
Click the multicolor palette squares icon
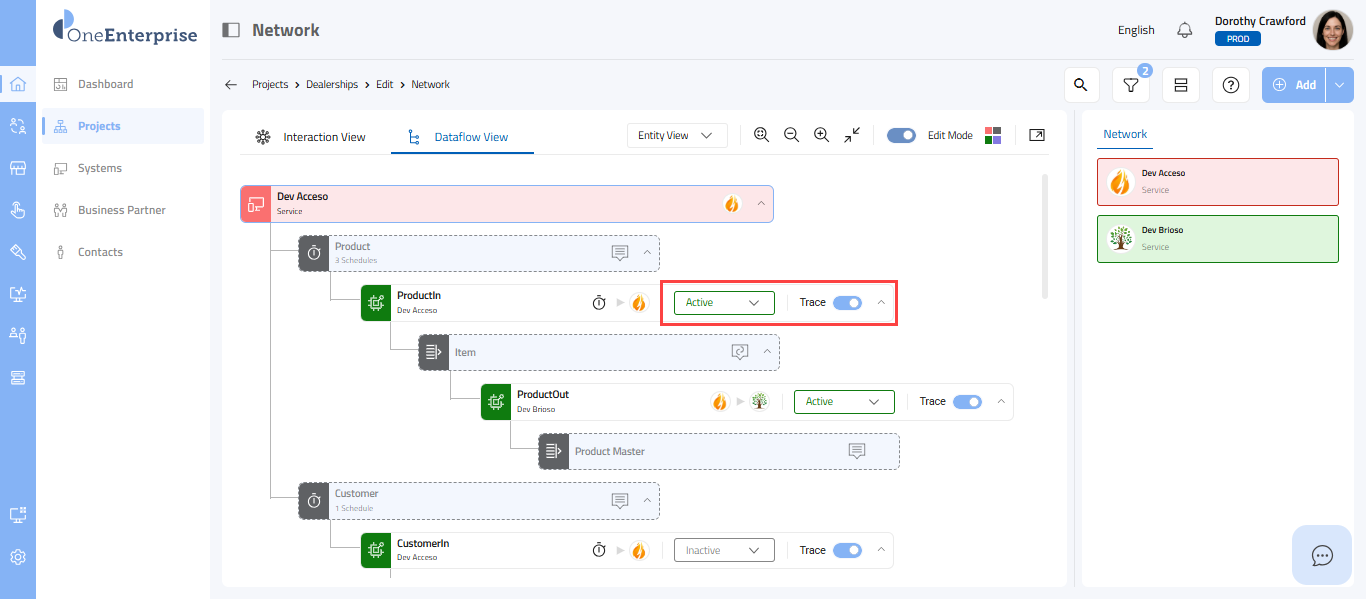(x=993, y=135)
